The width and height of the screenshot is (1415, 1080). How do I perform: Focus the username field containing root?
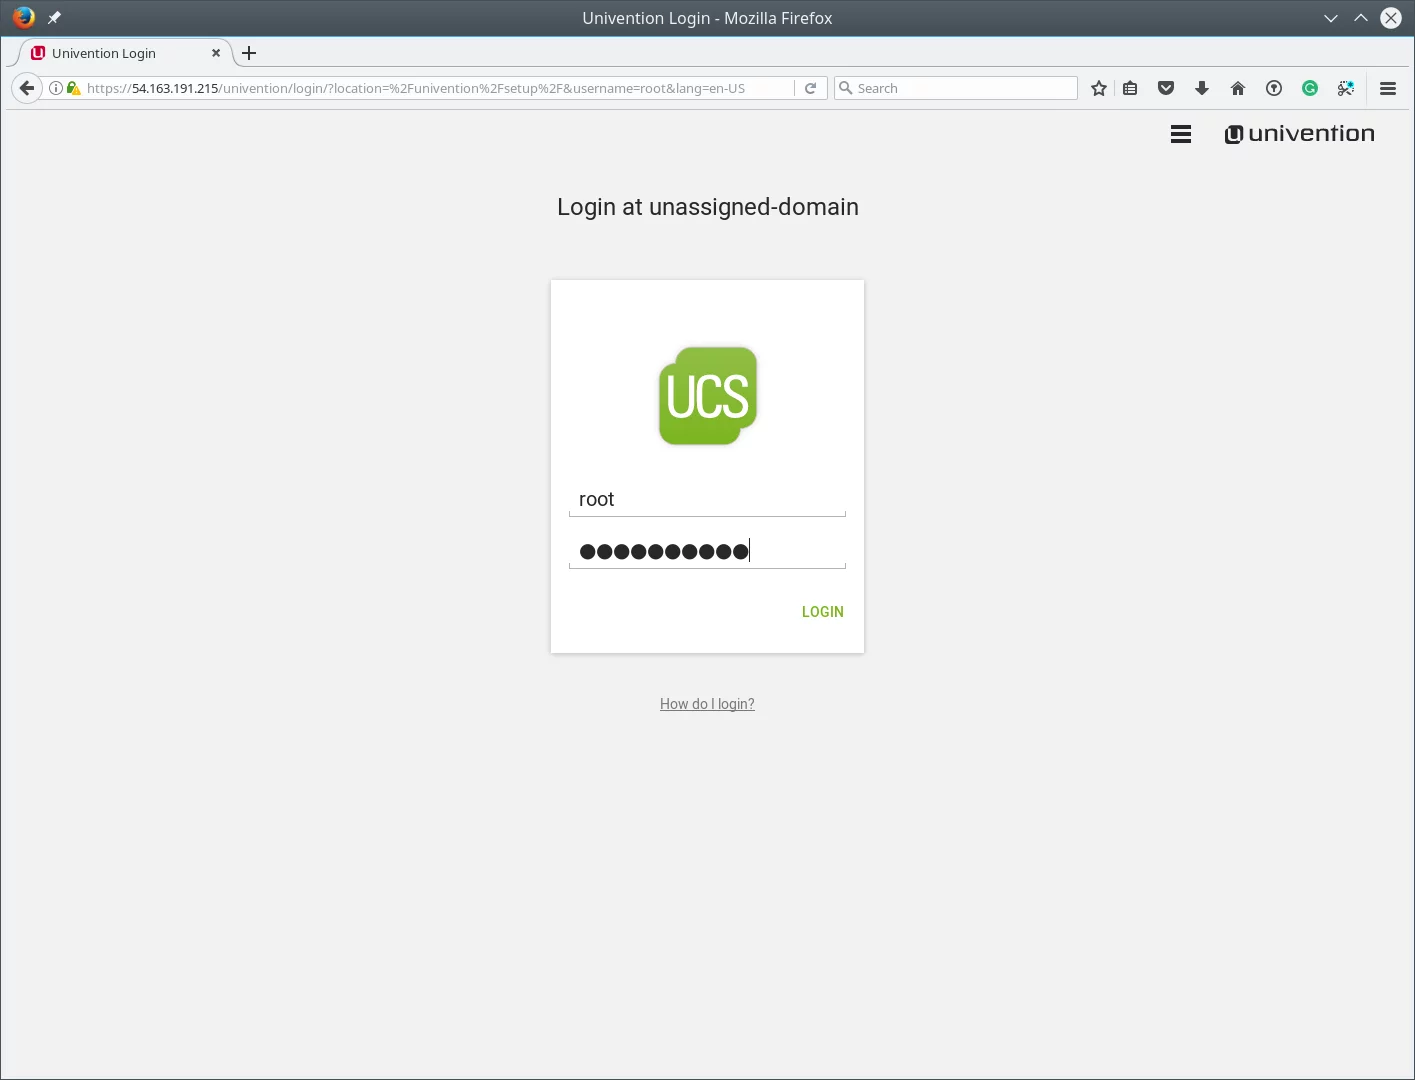coord(707,499)
